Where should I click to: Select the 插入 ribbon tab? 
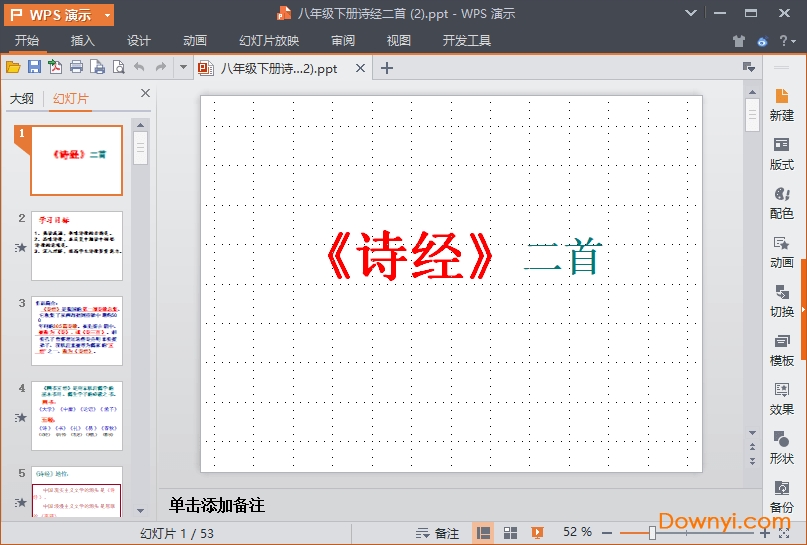point(82,41)
